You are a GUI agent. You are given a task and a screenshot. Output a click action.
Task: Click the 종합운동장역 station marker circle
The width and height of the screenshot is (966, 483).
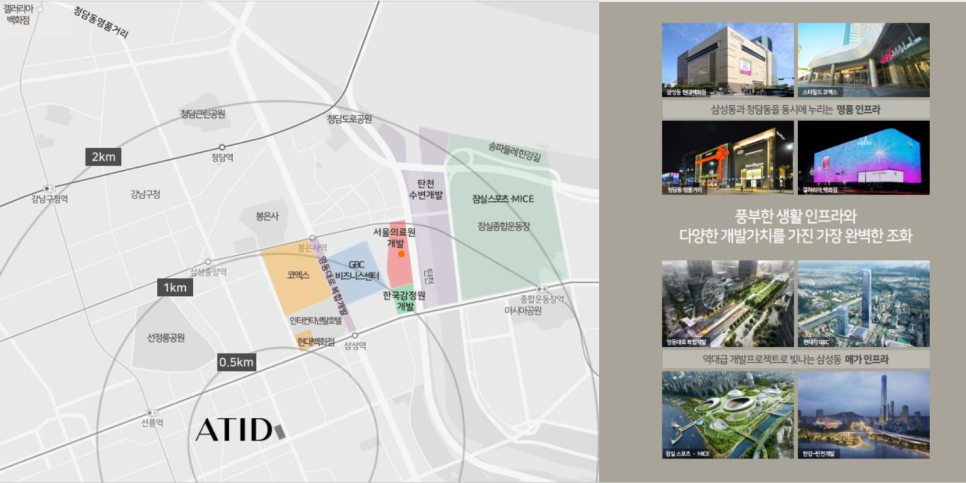[542, 288]
